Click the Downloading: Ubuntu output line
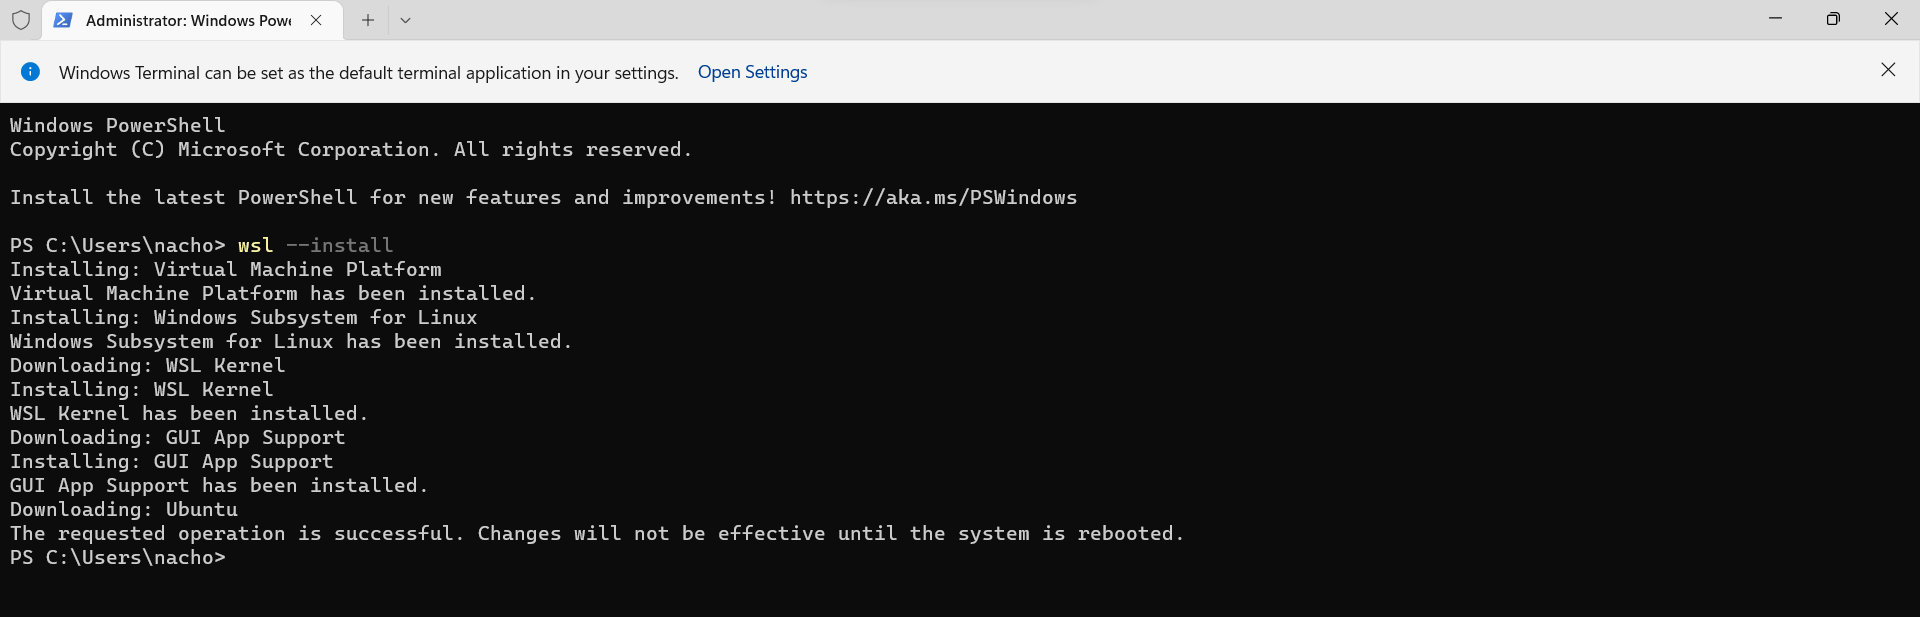The height and width of the screenshot is (617, 1920). click(x=124, y=509)
